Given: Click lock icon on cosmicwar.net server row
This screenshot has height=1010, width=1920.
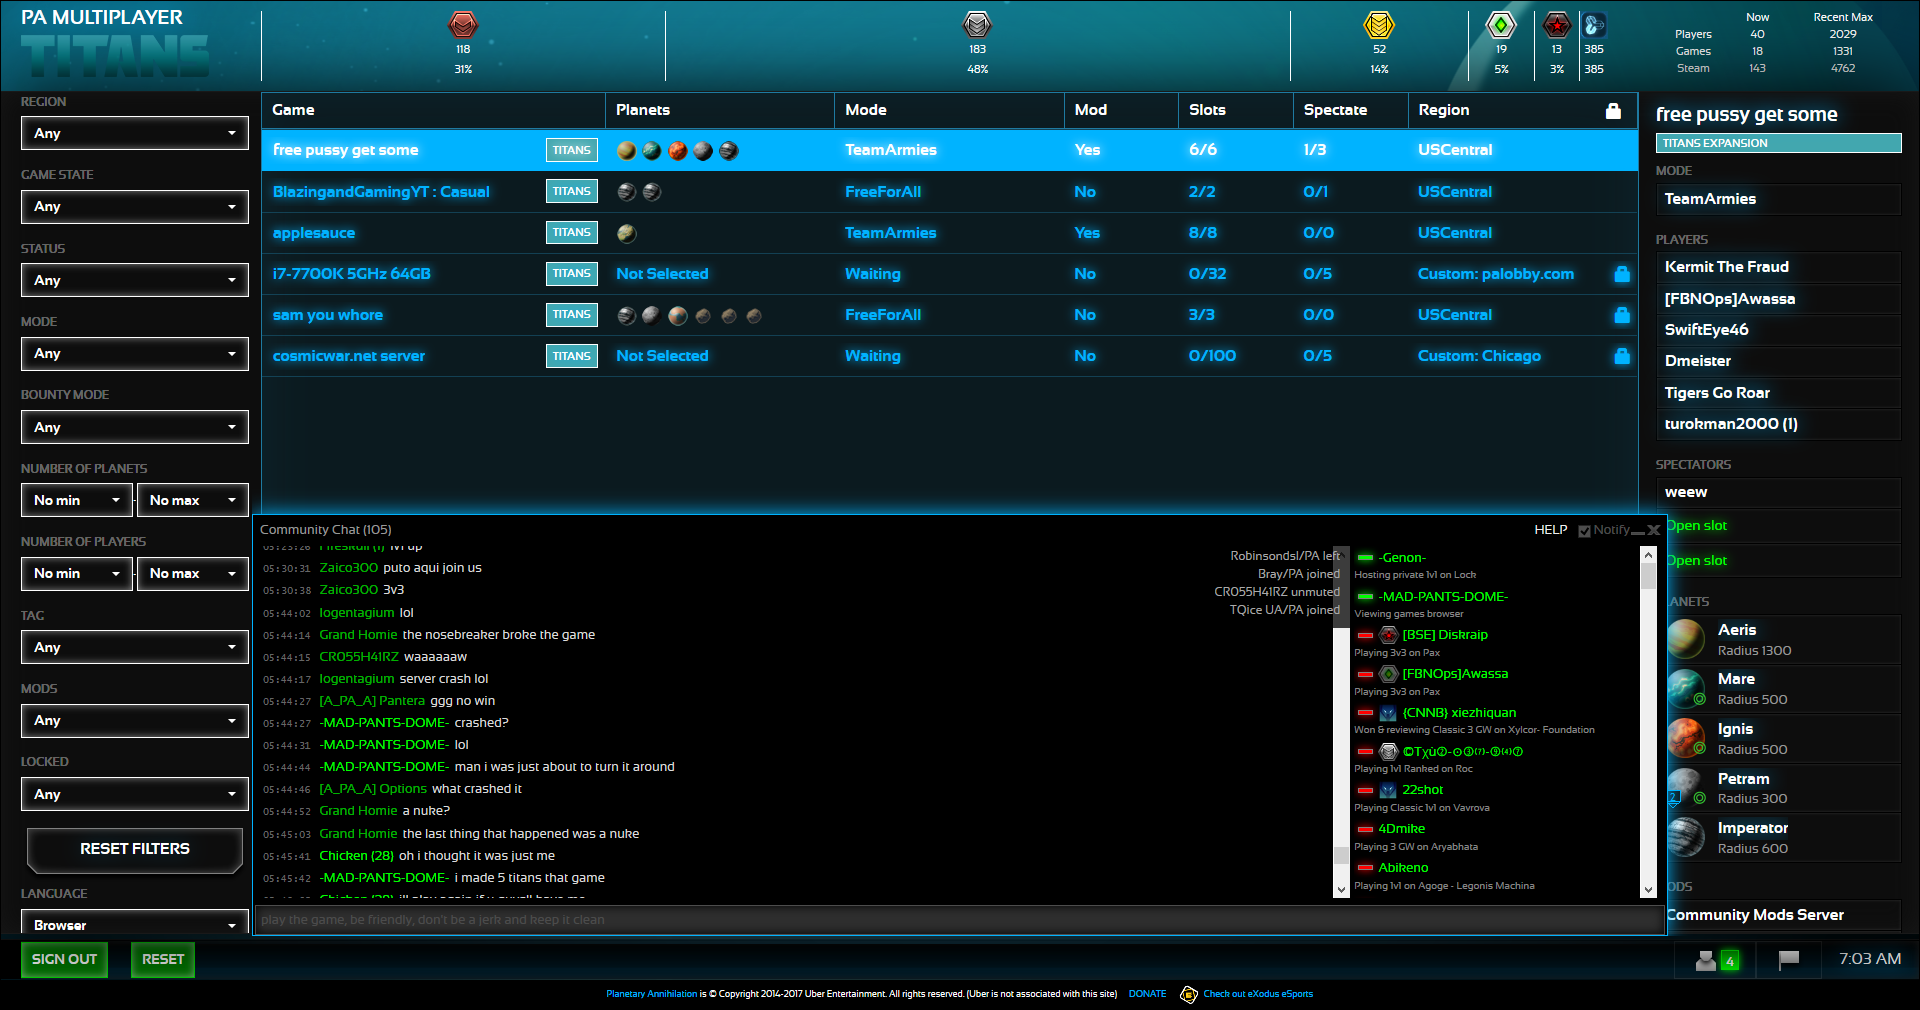Looking at the screenshot, I should [1621, 356].
